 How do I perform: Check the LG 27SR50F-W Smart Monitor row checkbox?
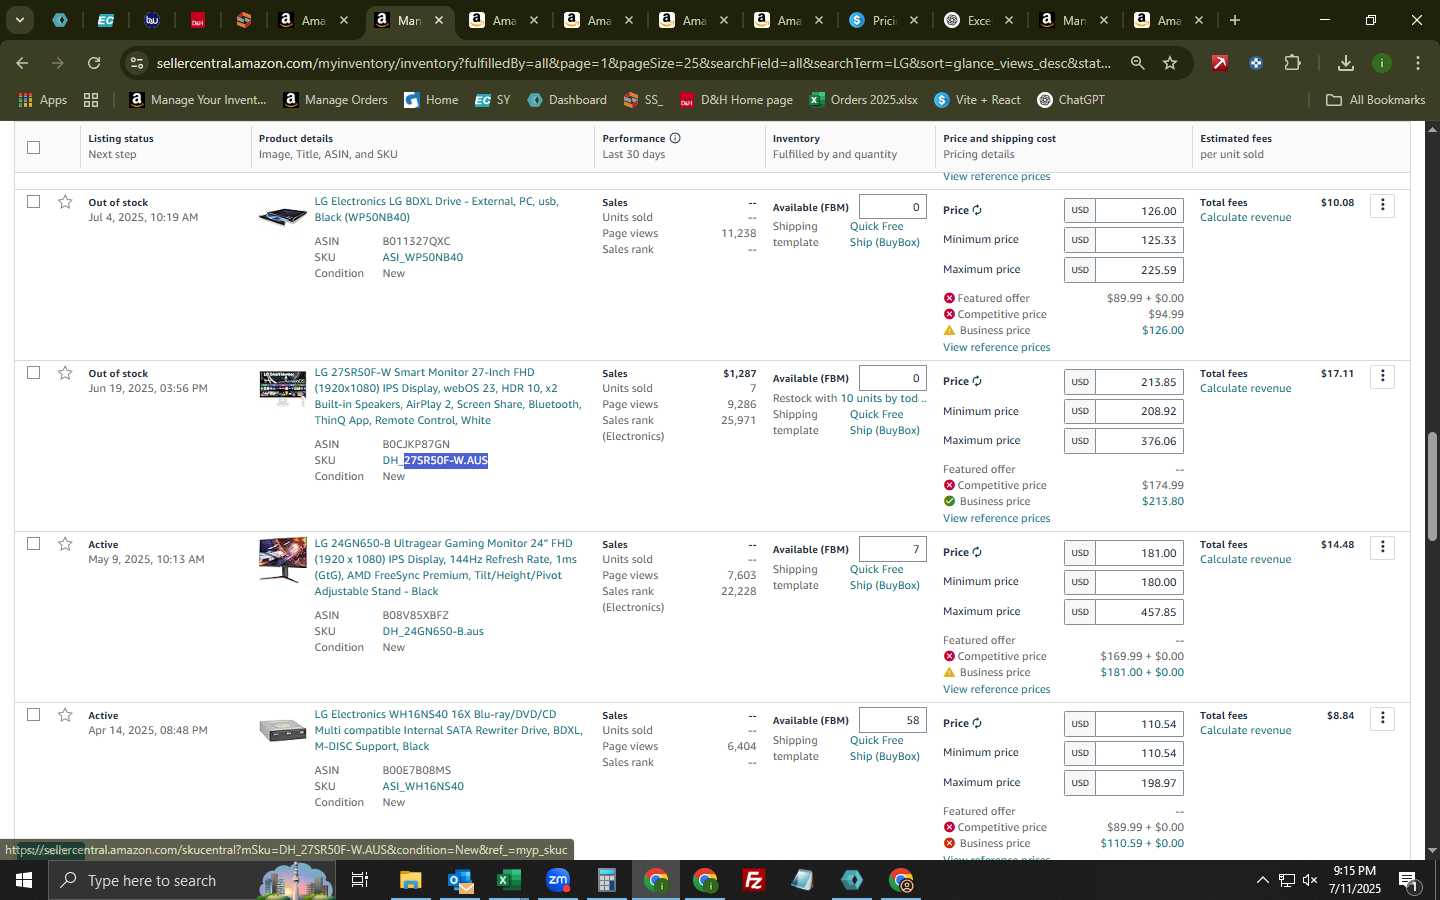pyautogui.click(x=33, y=373)
